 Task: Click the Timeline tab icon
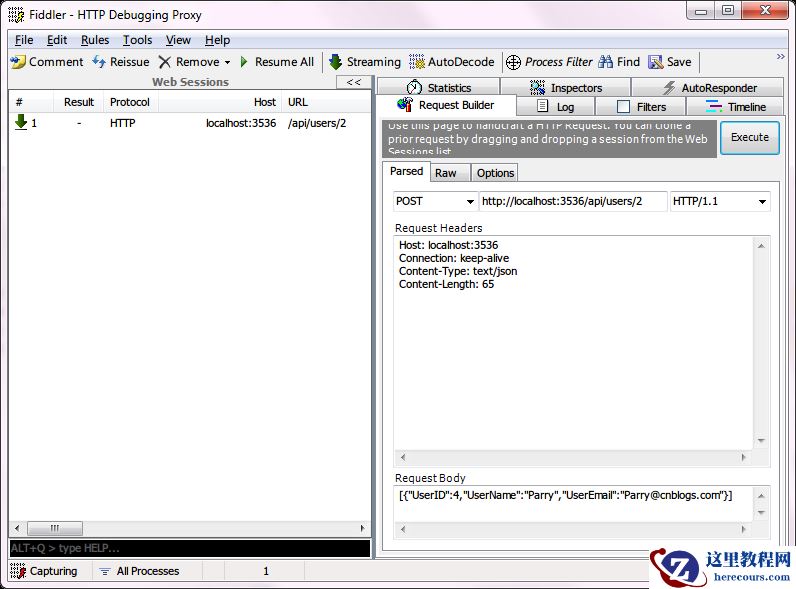coord(713,106)
